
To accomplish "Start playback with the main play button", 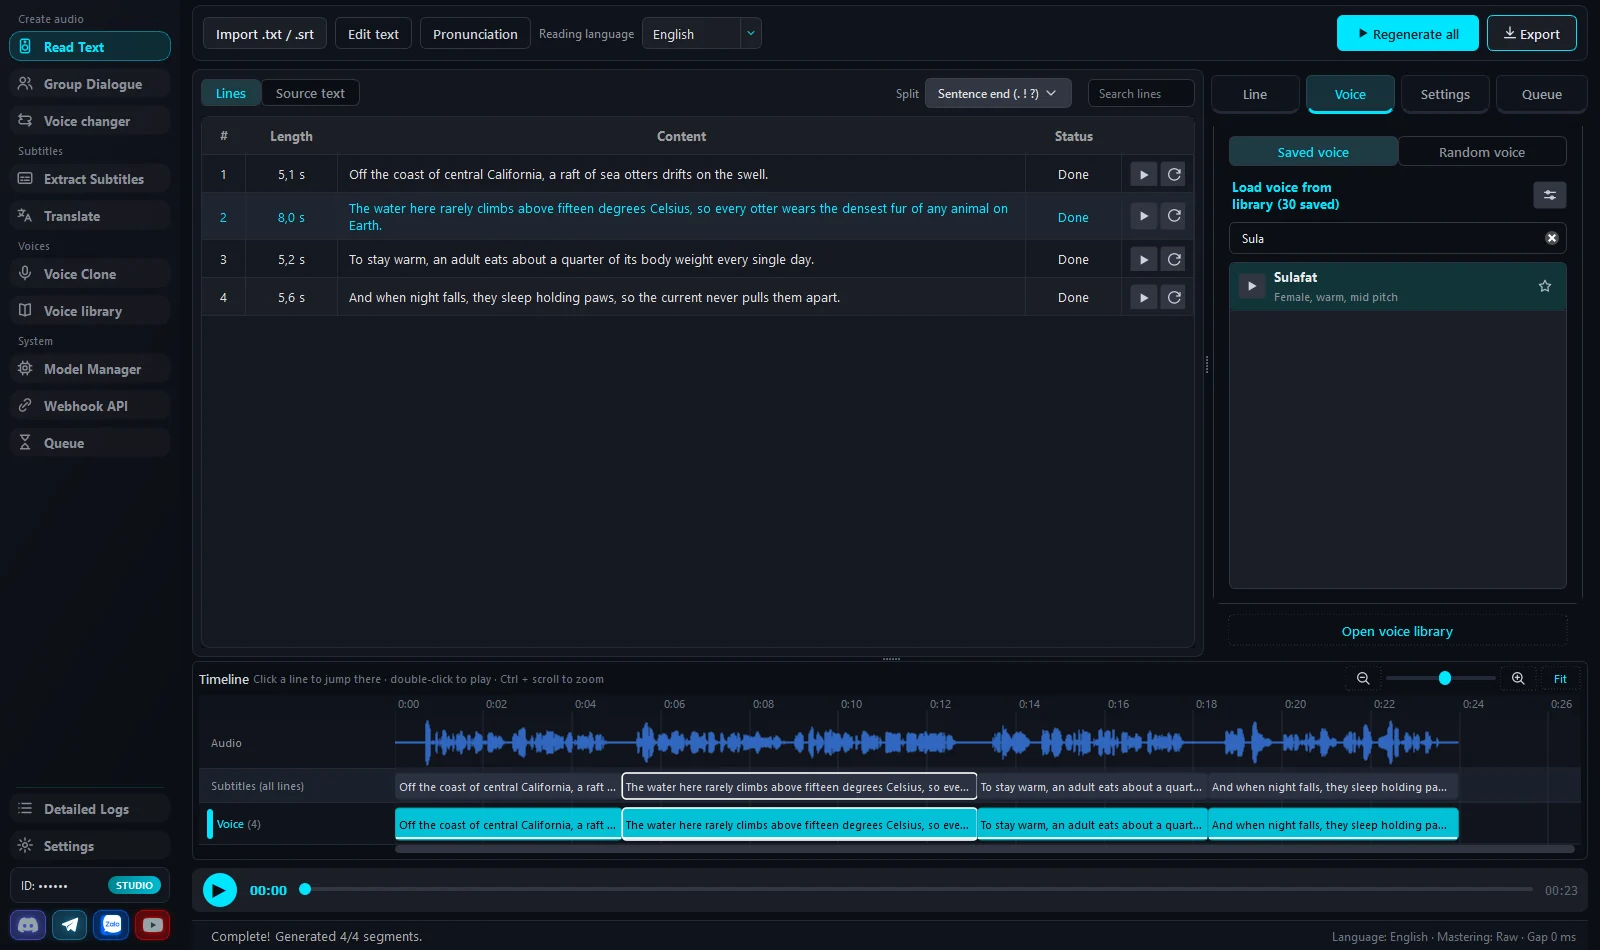I will 219,889.
